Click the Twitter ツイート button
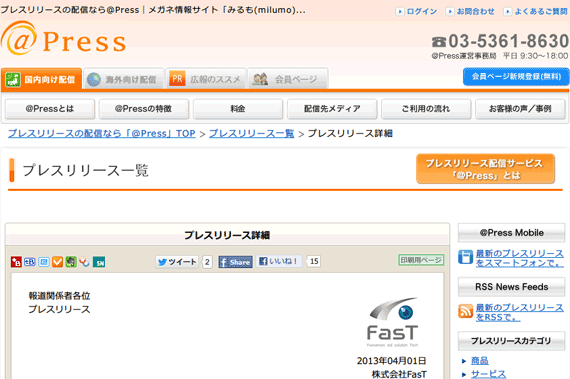 click(177, 262)
